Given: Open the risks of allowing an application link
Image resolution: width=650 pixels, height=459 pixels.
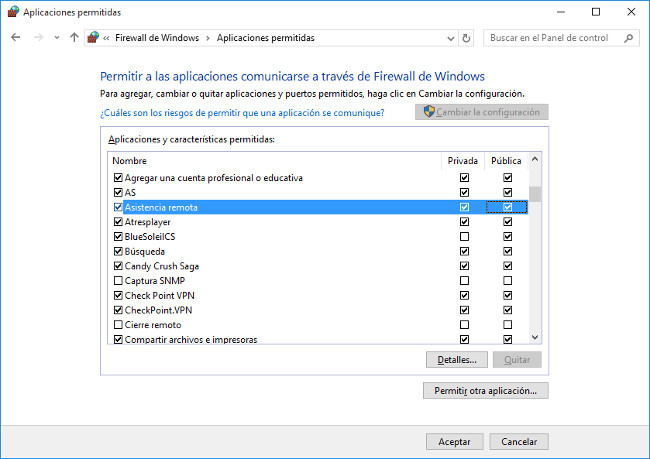Looking at the screenshot, I should (242, 113).
